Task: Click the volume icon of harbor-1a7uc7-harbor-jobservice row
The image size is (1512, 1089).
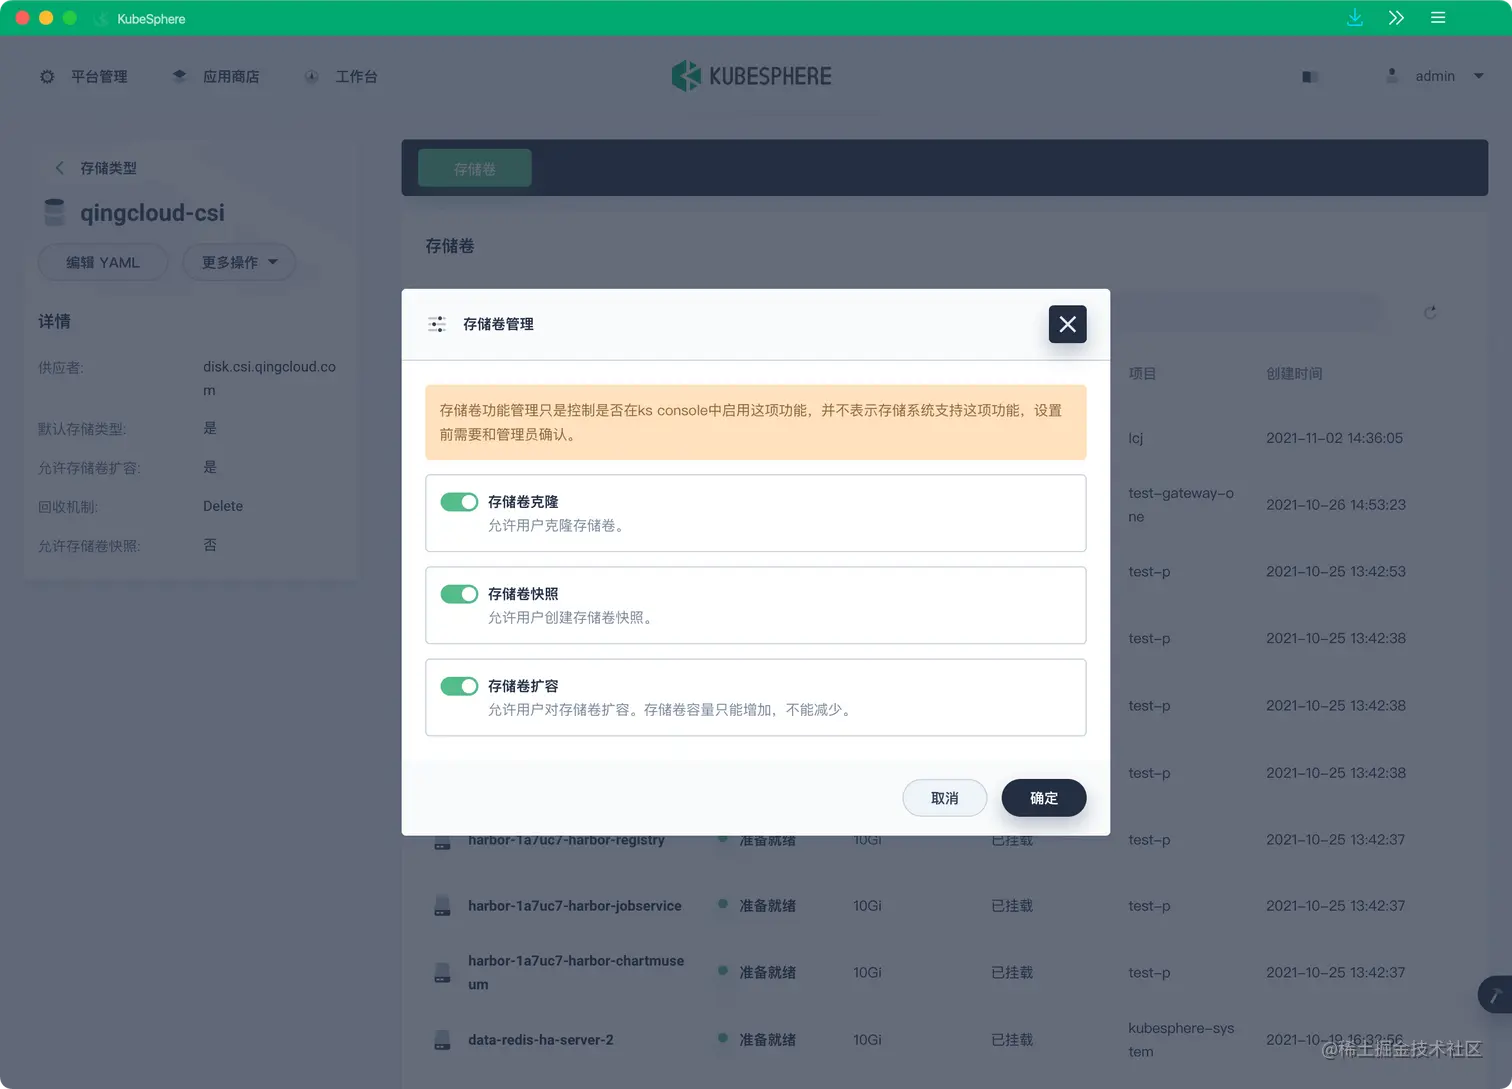Action: pos(442,906)
